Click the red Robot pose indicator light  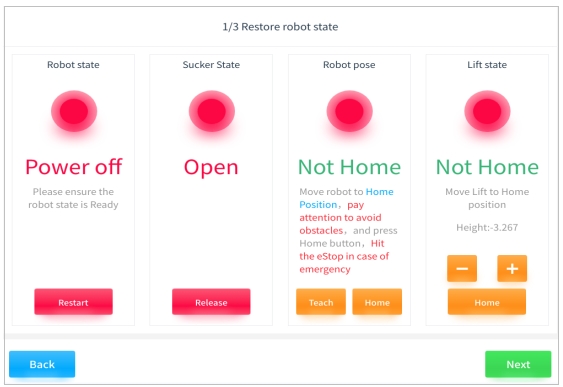point(349,111)
